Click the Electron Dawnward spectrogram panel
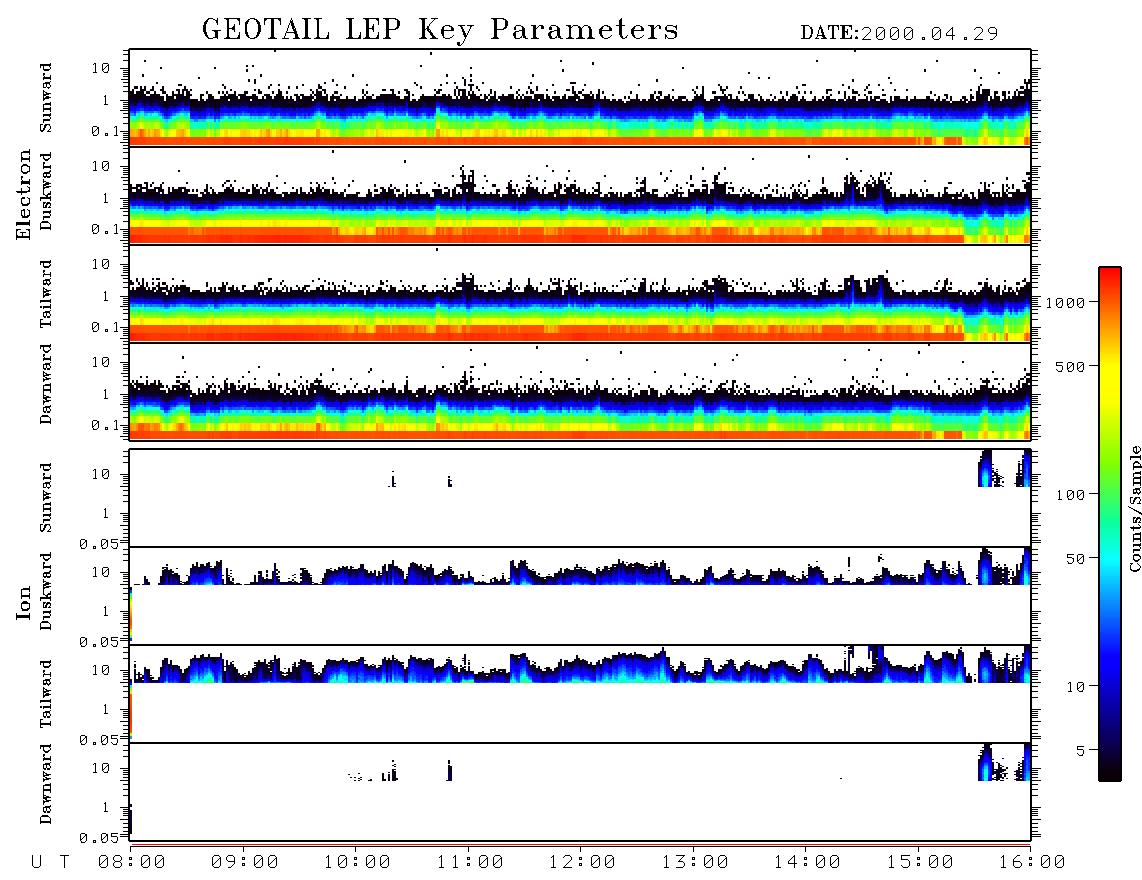Image resolution: width=1142 pixels, height=880 pixels. click(580, 391)
